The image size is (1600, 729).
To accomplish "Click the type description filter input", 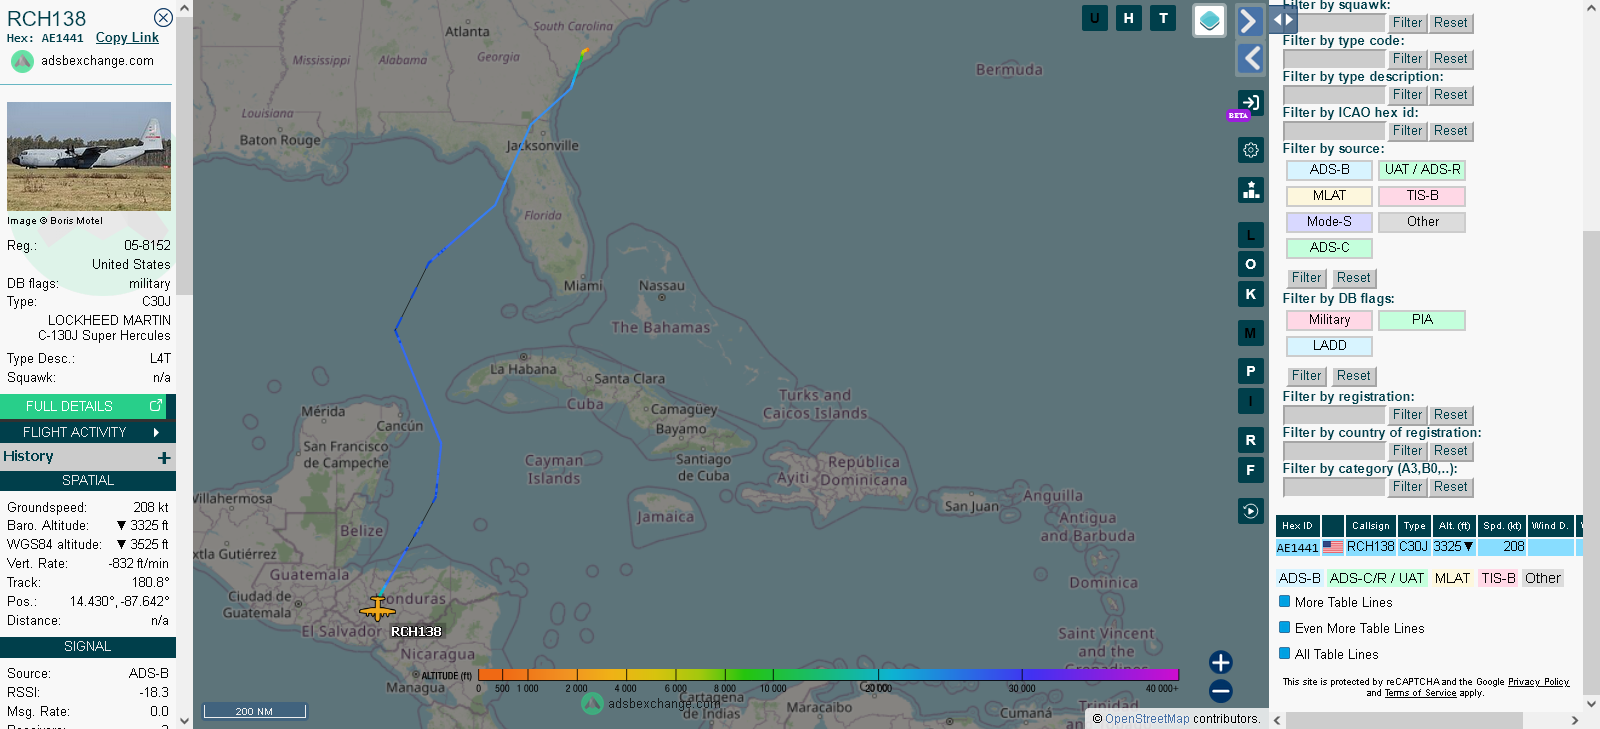I will pyautogui.click(x=1334, y=95).
